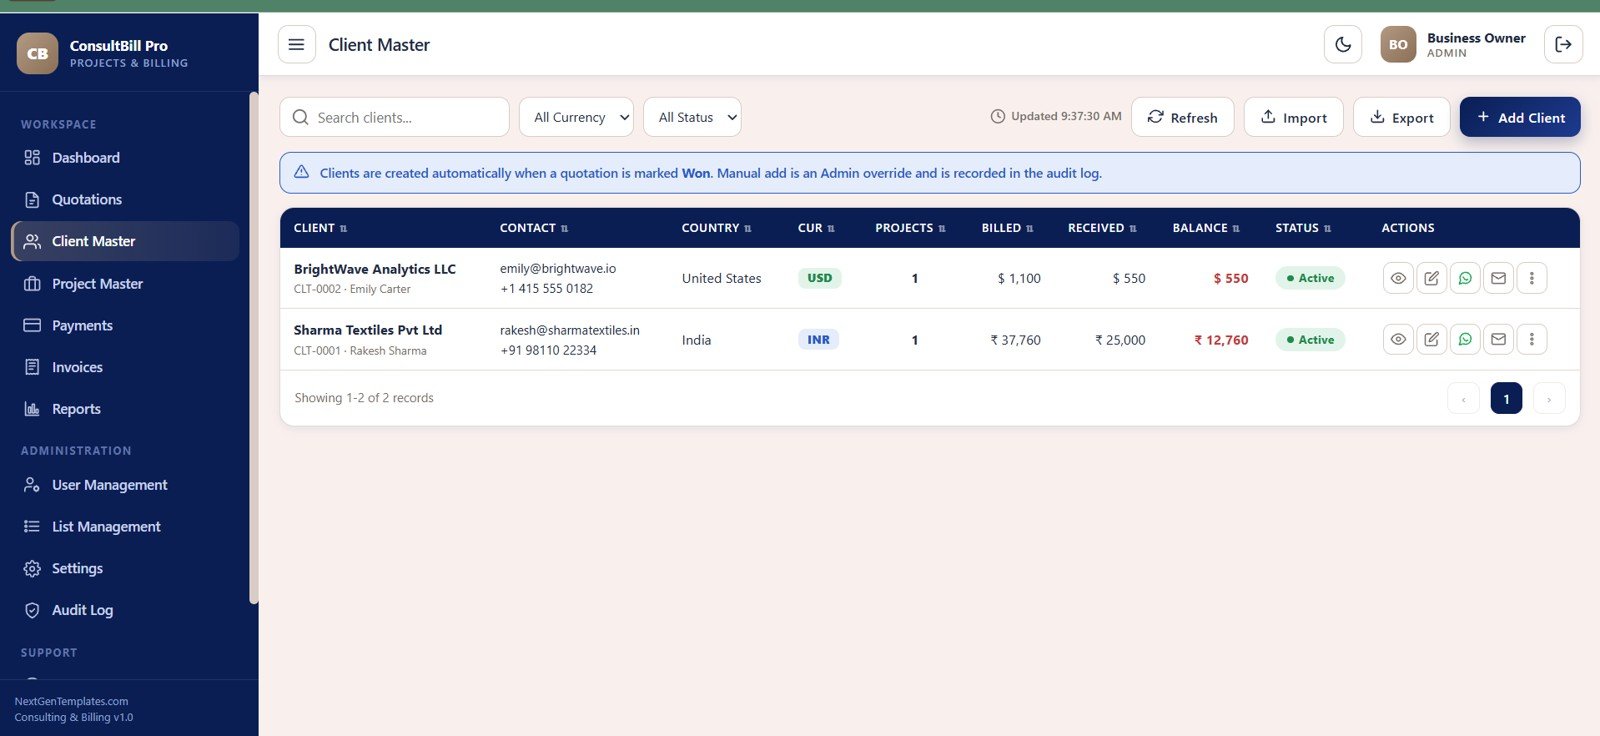Click the CB logo in the sidebar

tap(38, 53)
